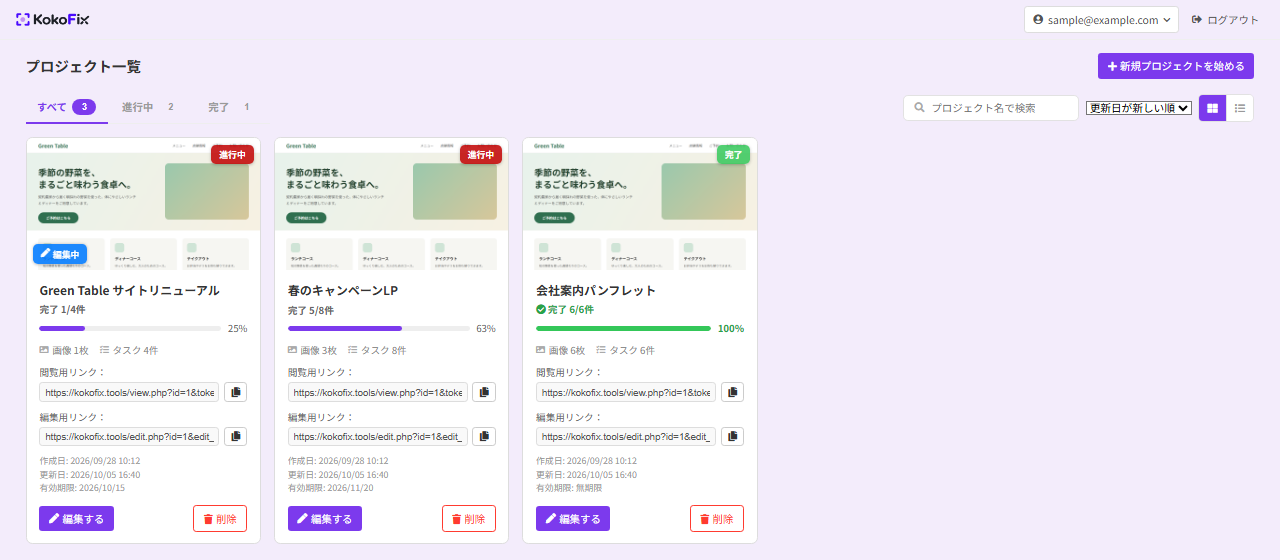Click the KokoFix logo
The image size is (1280, 560).
click(53, 19)
